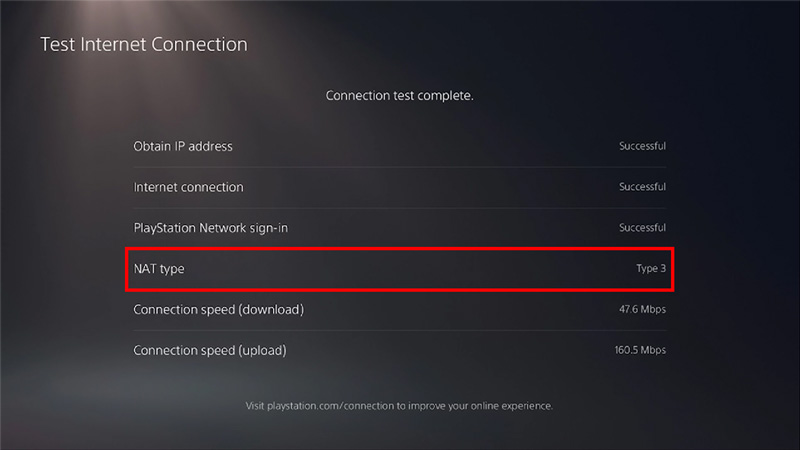Click the Connection speed (upload) label
The image size is (800, 450).
[210, 351]
